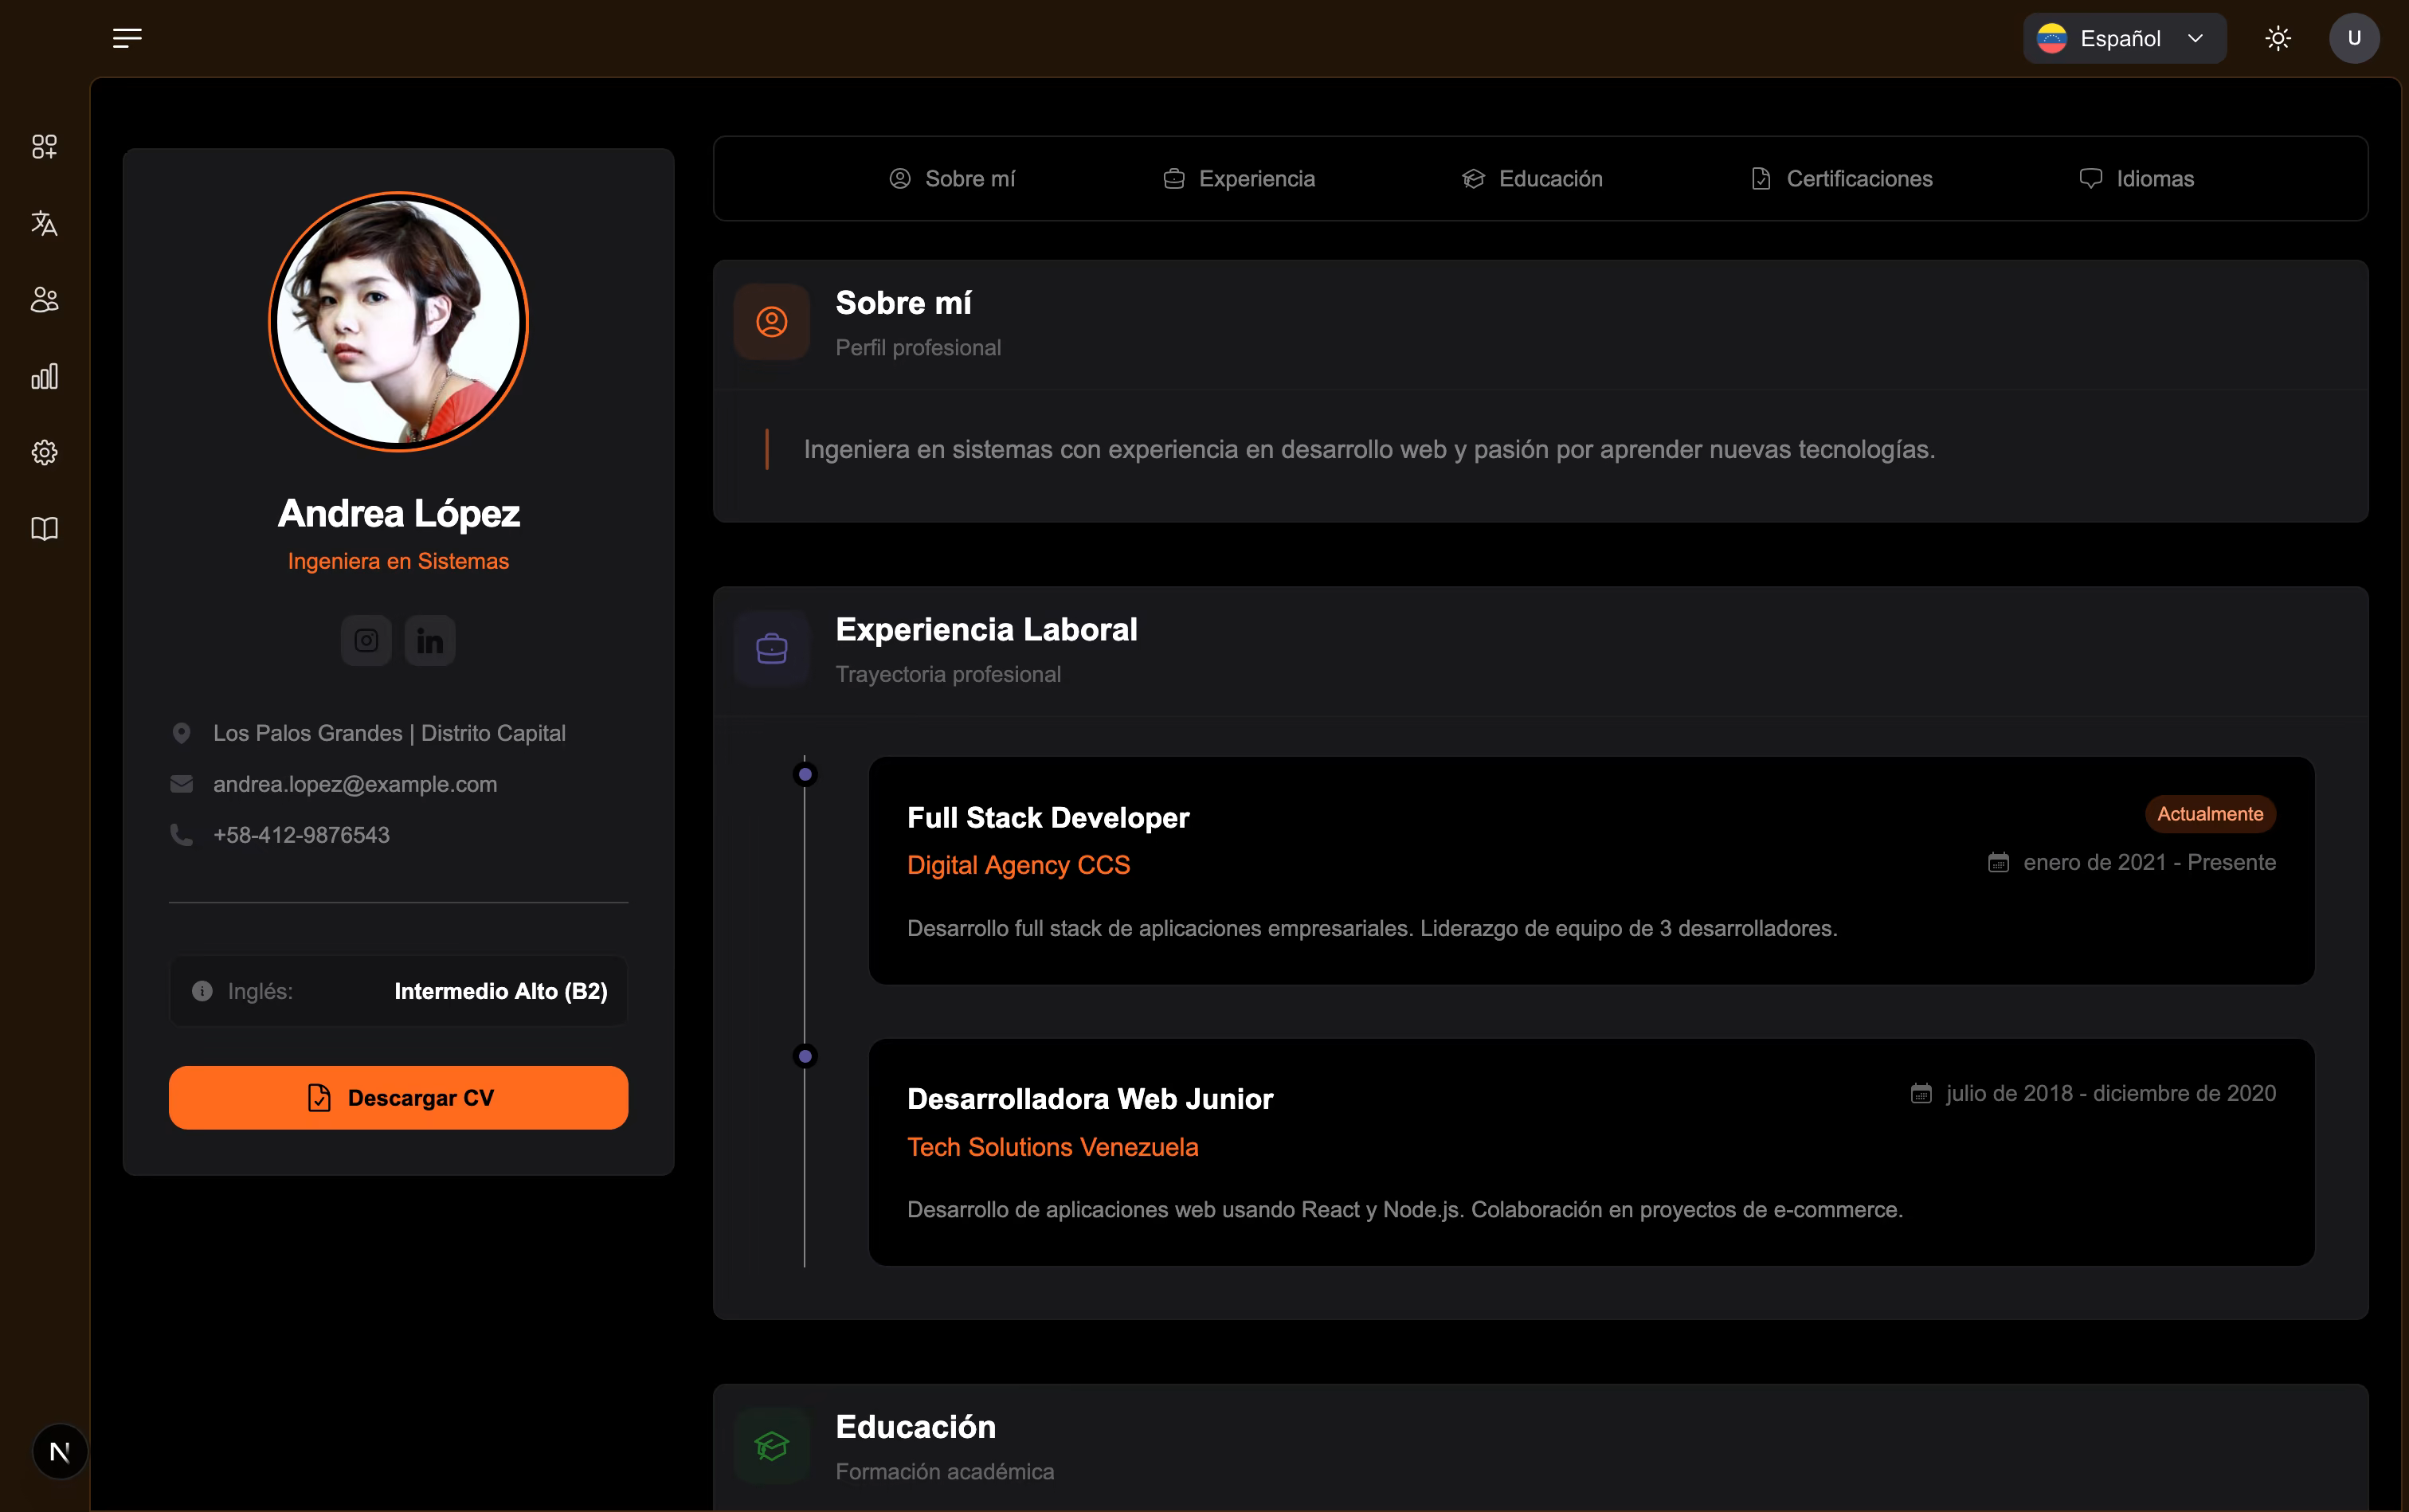2409x1512 pixels.
Task: Click calendar icon next to julio de 2018
Action: 1921,1093
